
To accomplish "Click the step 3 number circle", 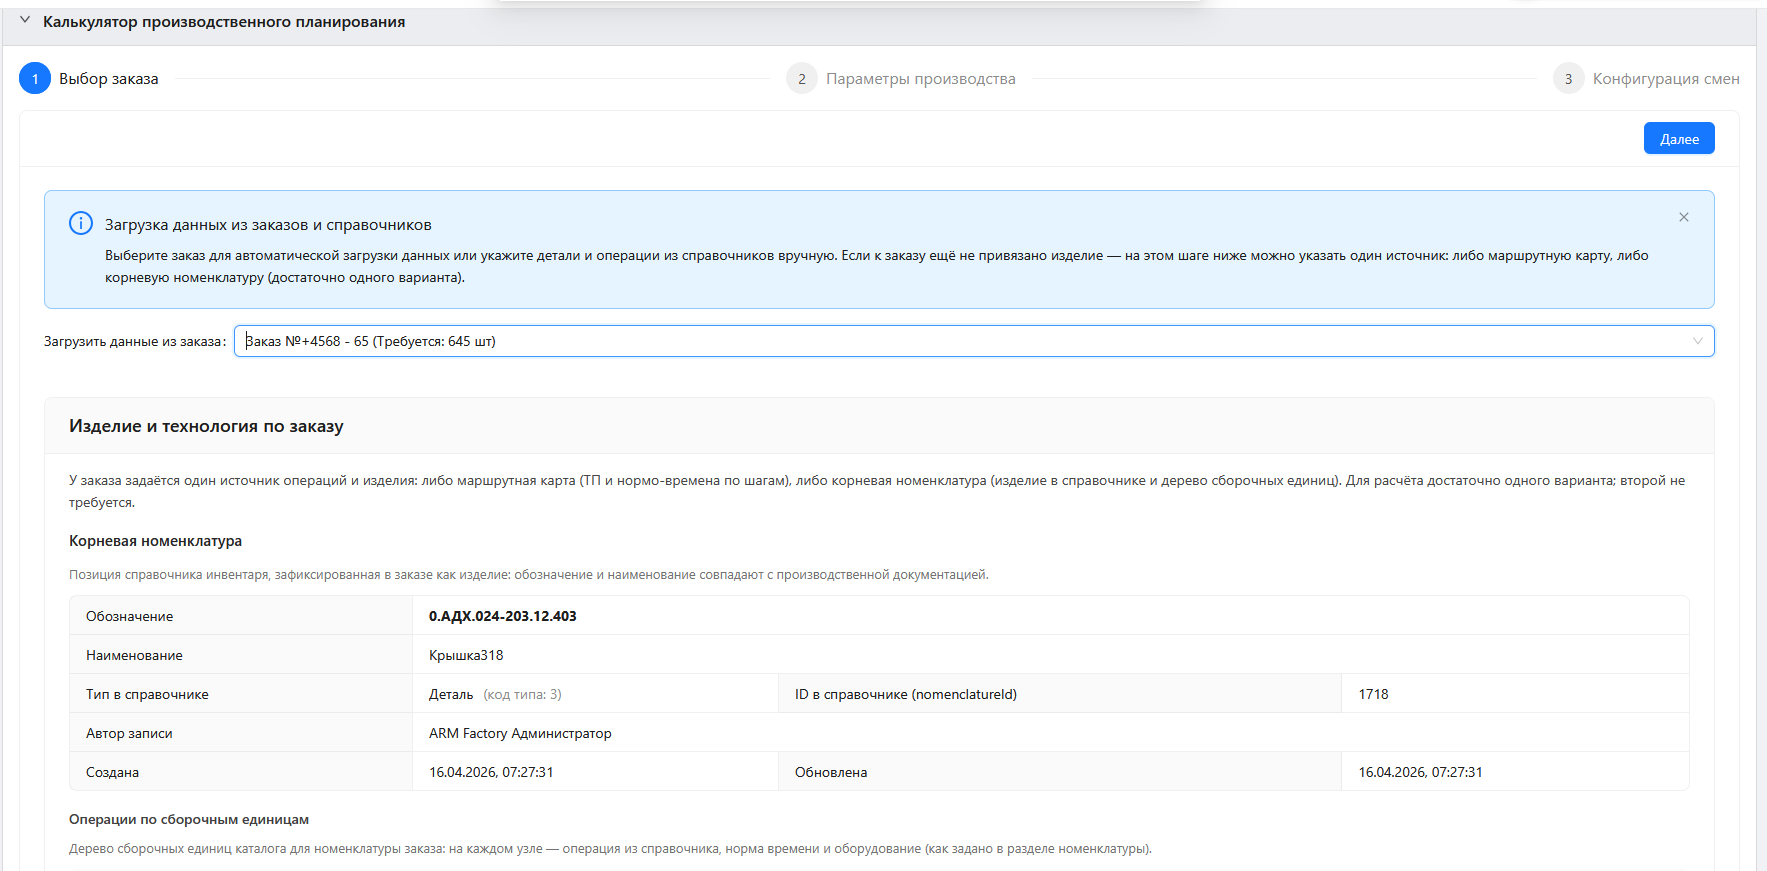I will 1569,78.
